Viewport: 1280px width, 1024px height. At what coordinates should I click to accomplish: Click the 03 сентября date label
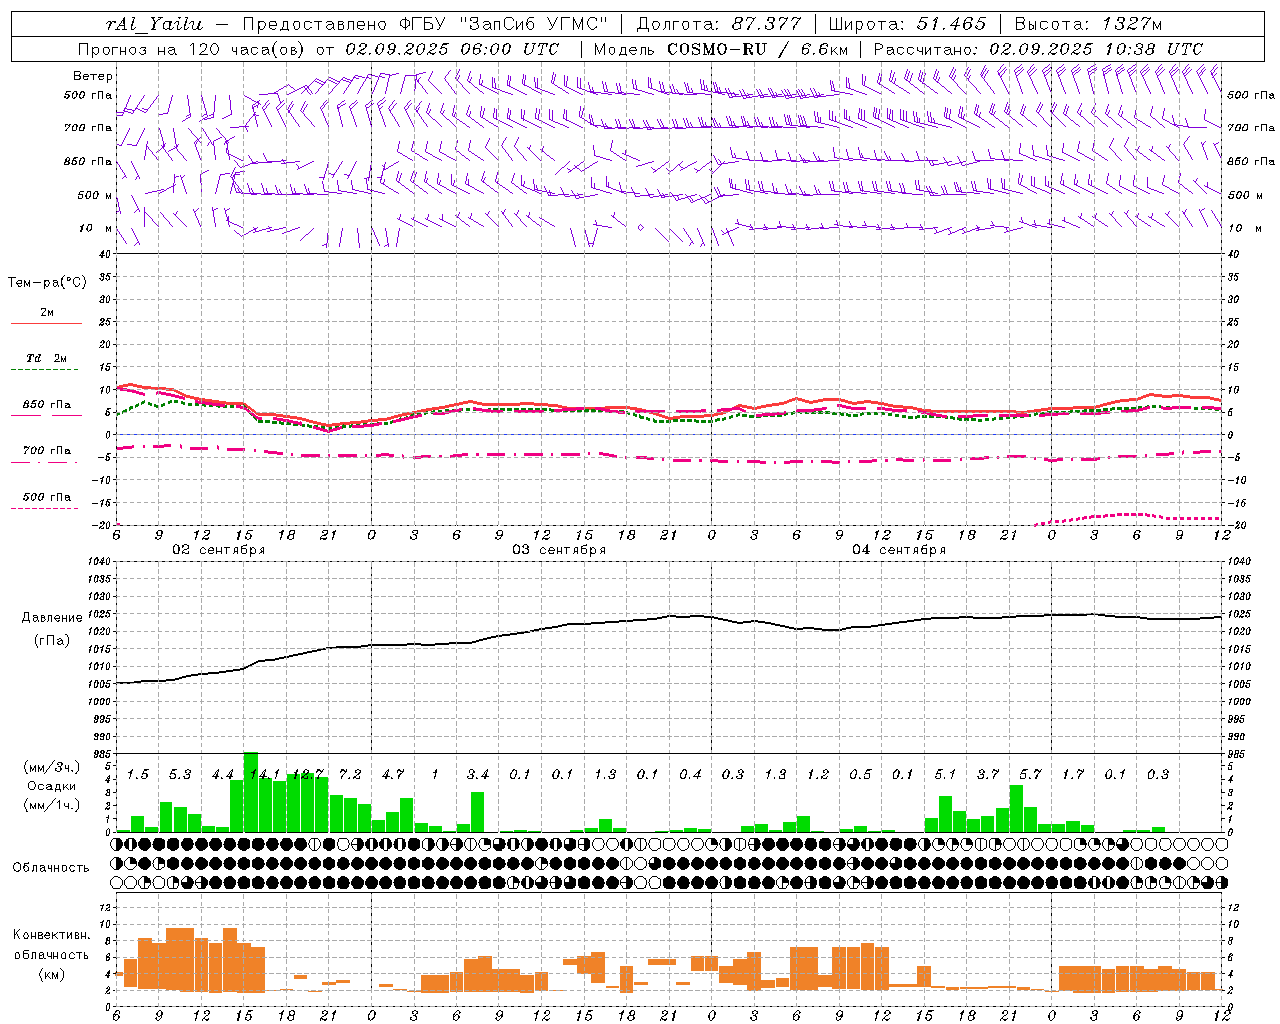pyautogui.click(x=559, y=550)
